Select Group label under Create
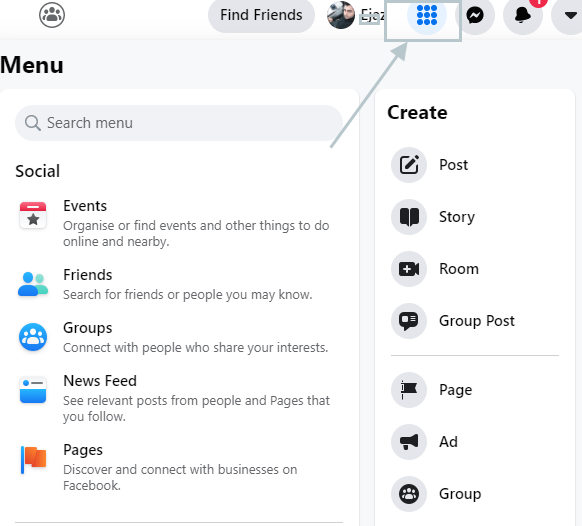The image size is (582, 526). pyautogui.click(x=460, y=494)
